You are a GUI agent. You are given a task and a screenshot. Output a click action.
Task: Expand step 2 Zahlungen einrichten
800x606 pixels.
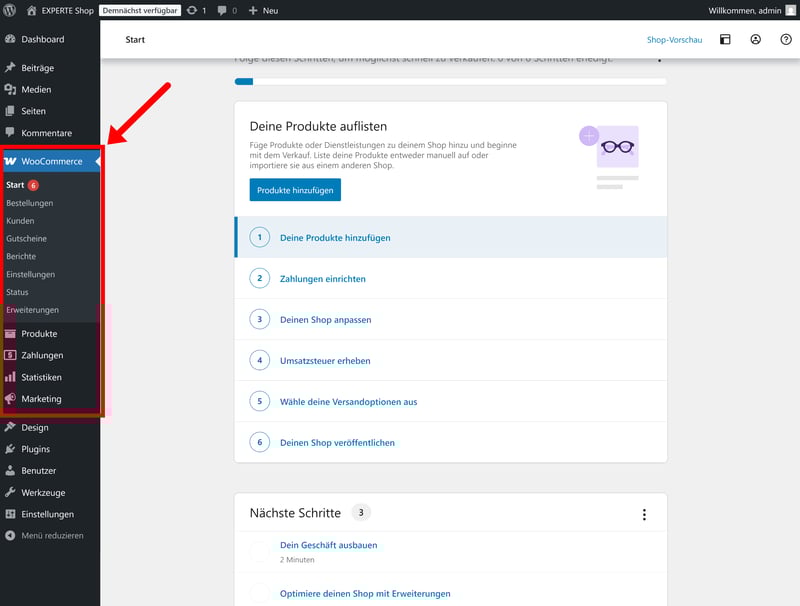coord(322,279)
